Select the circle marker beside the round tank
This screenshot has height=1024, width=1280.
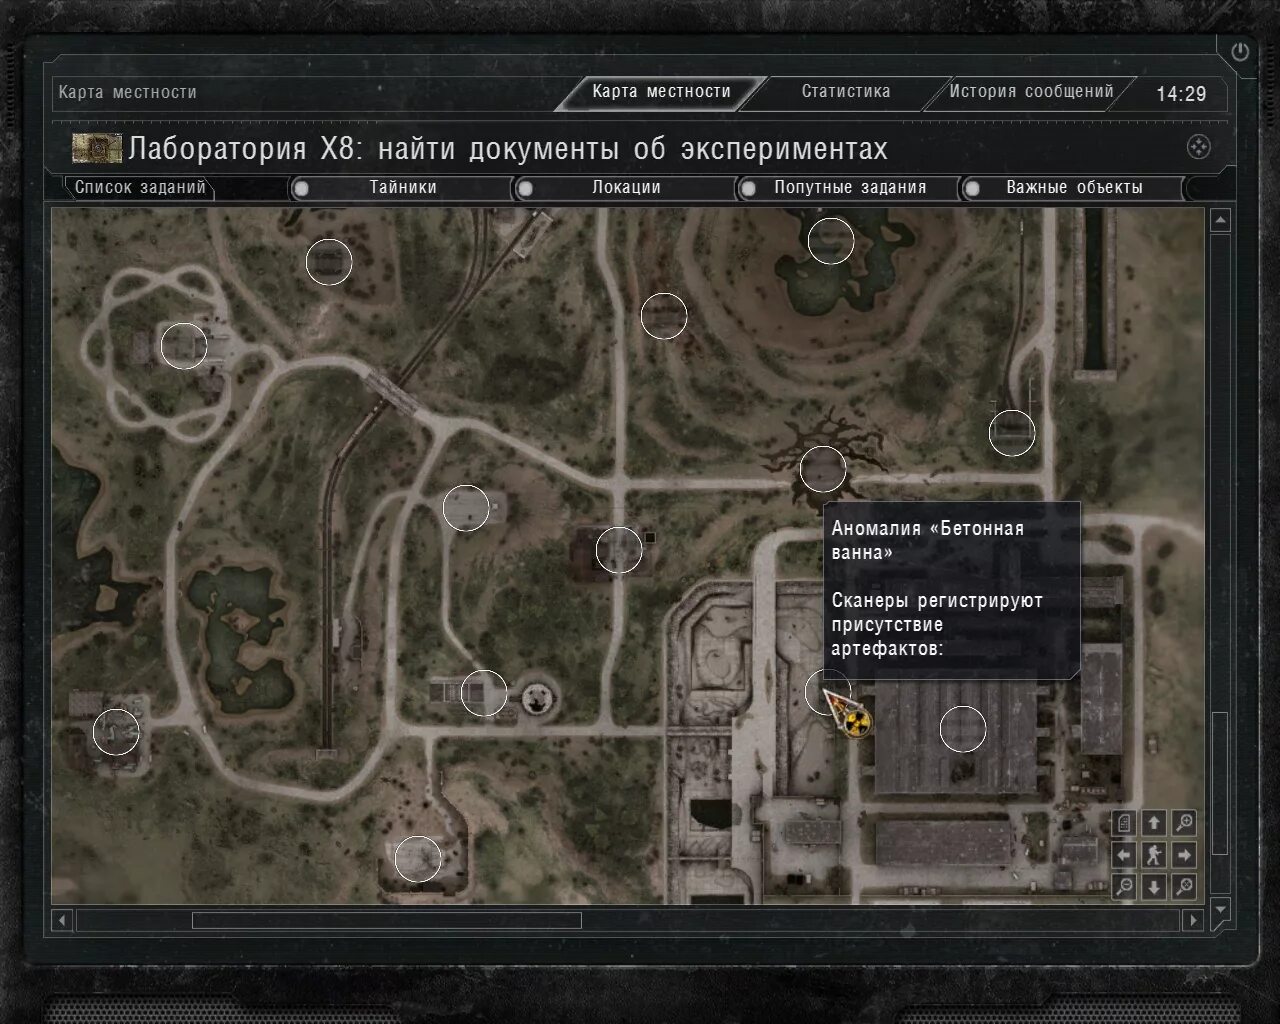point(484,693)
